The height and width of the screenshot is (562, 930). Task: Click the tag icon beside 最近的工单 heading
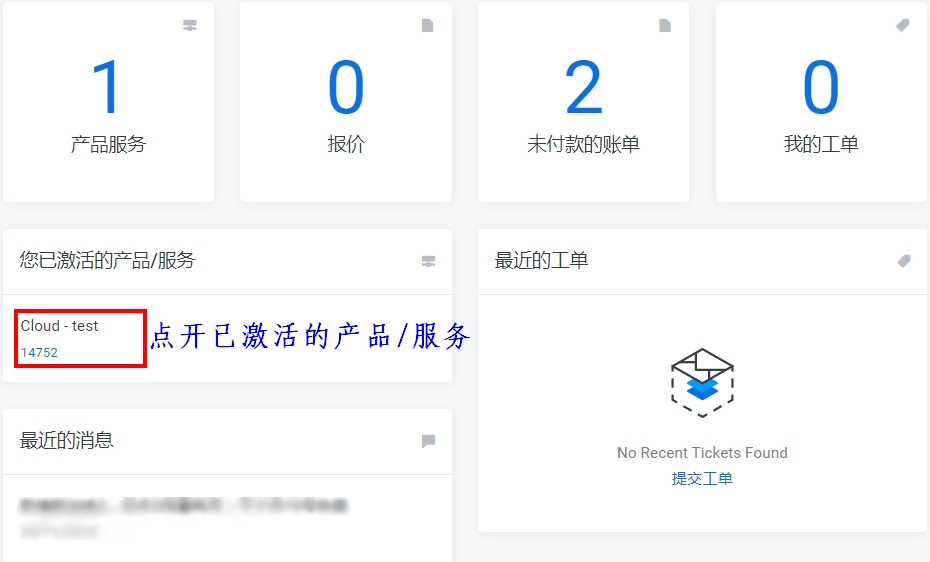pos(904,261)
